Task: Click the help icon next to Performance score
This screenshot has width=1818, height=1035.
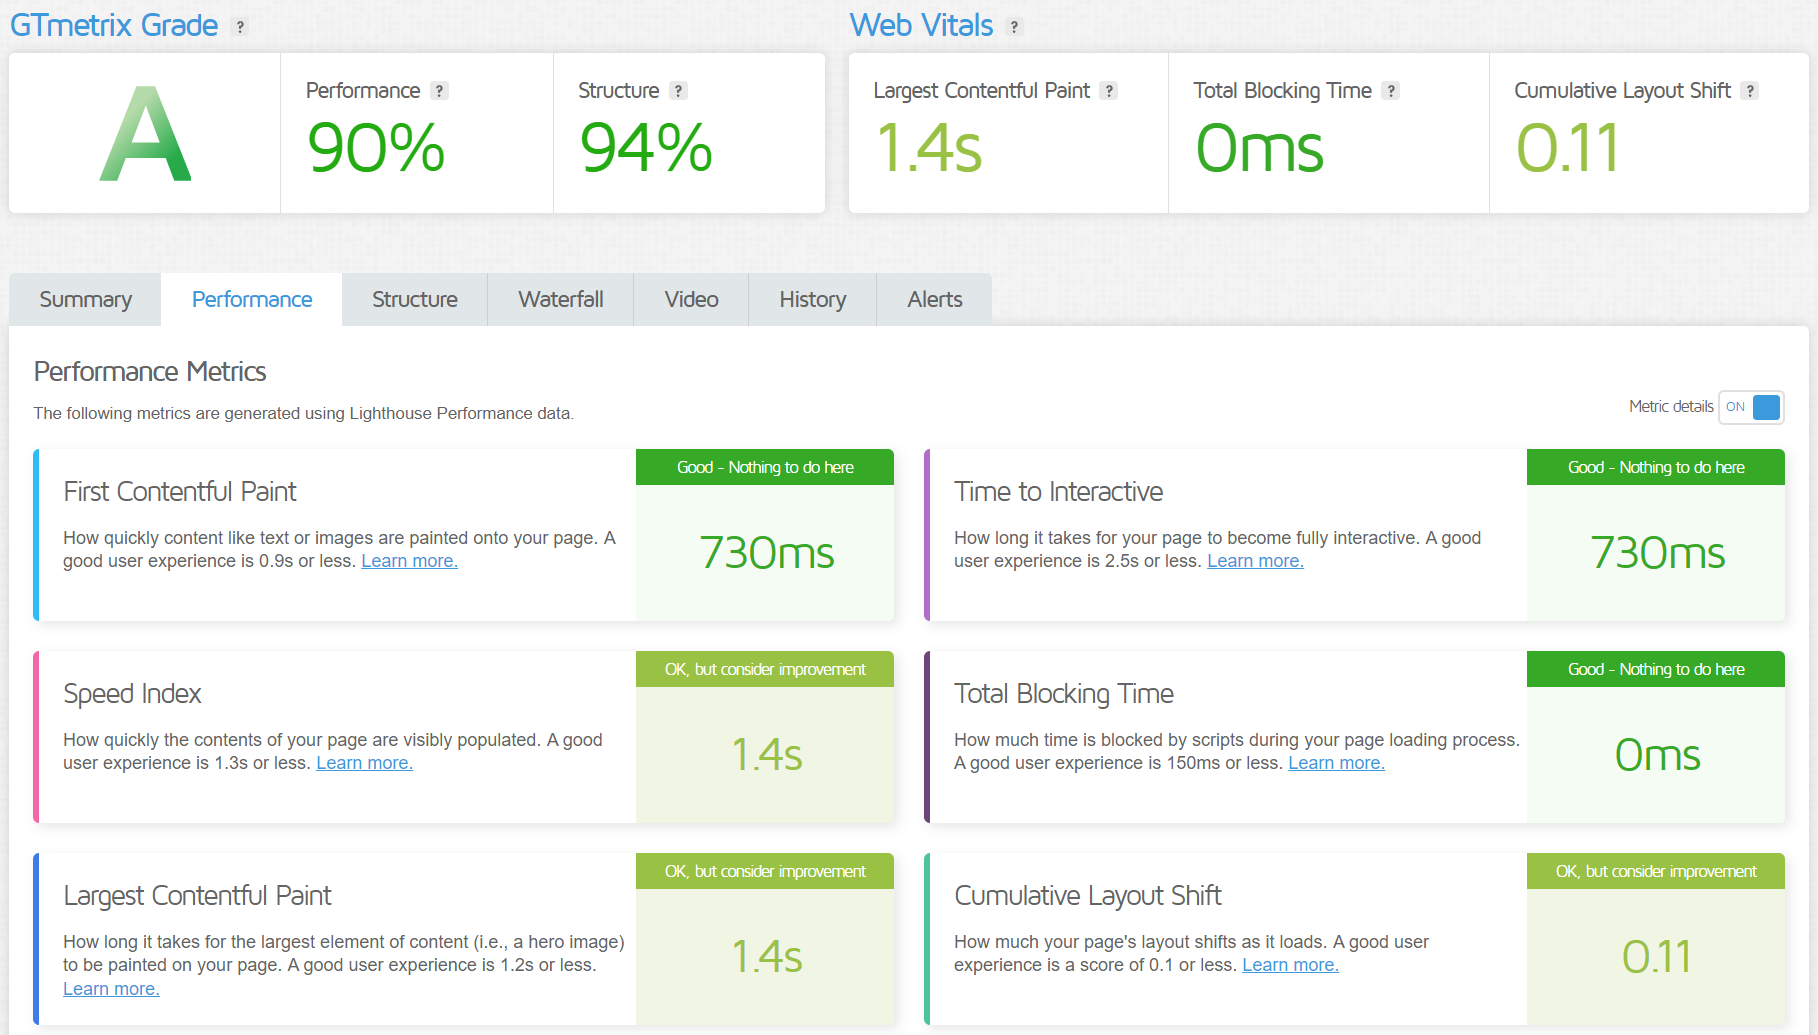Action: click(x=439, y=91)
